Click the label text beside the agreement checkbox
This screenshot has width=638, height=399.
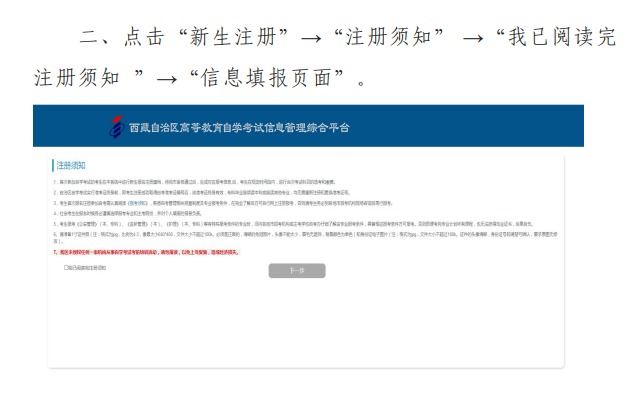(87, 268)
